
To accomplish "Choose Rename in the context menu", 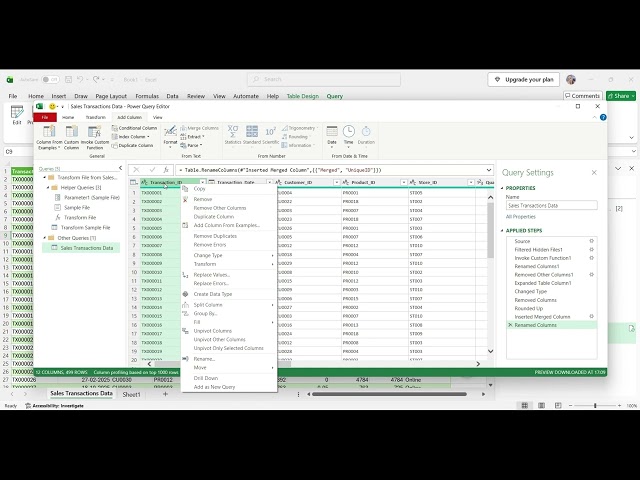I will pos(229,359).
